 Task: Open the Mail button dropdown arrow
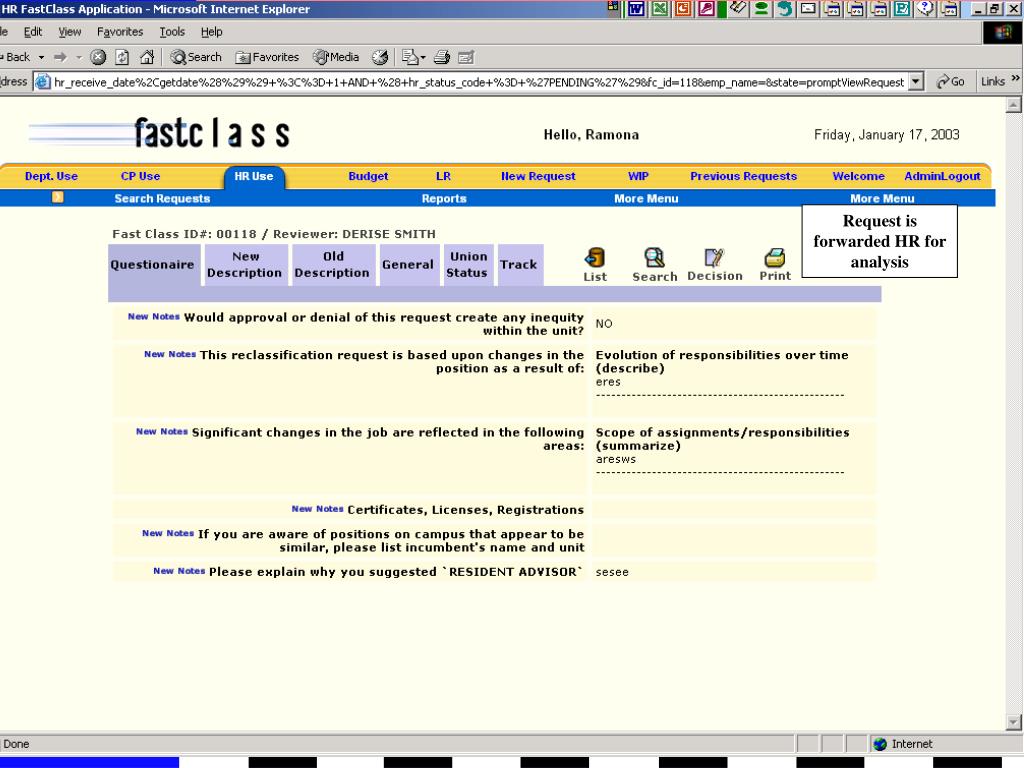tap(423, 57)
